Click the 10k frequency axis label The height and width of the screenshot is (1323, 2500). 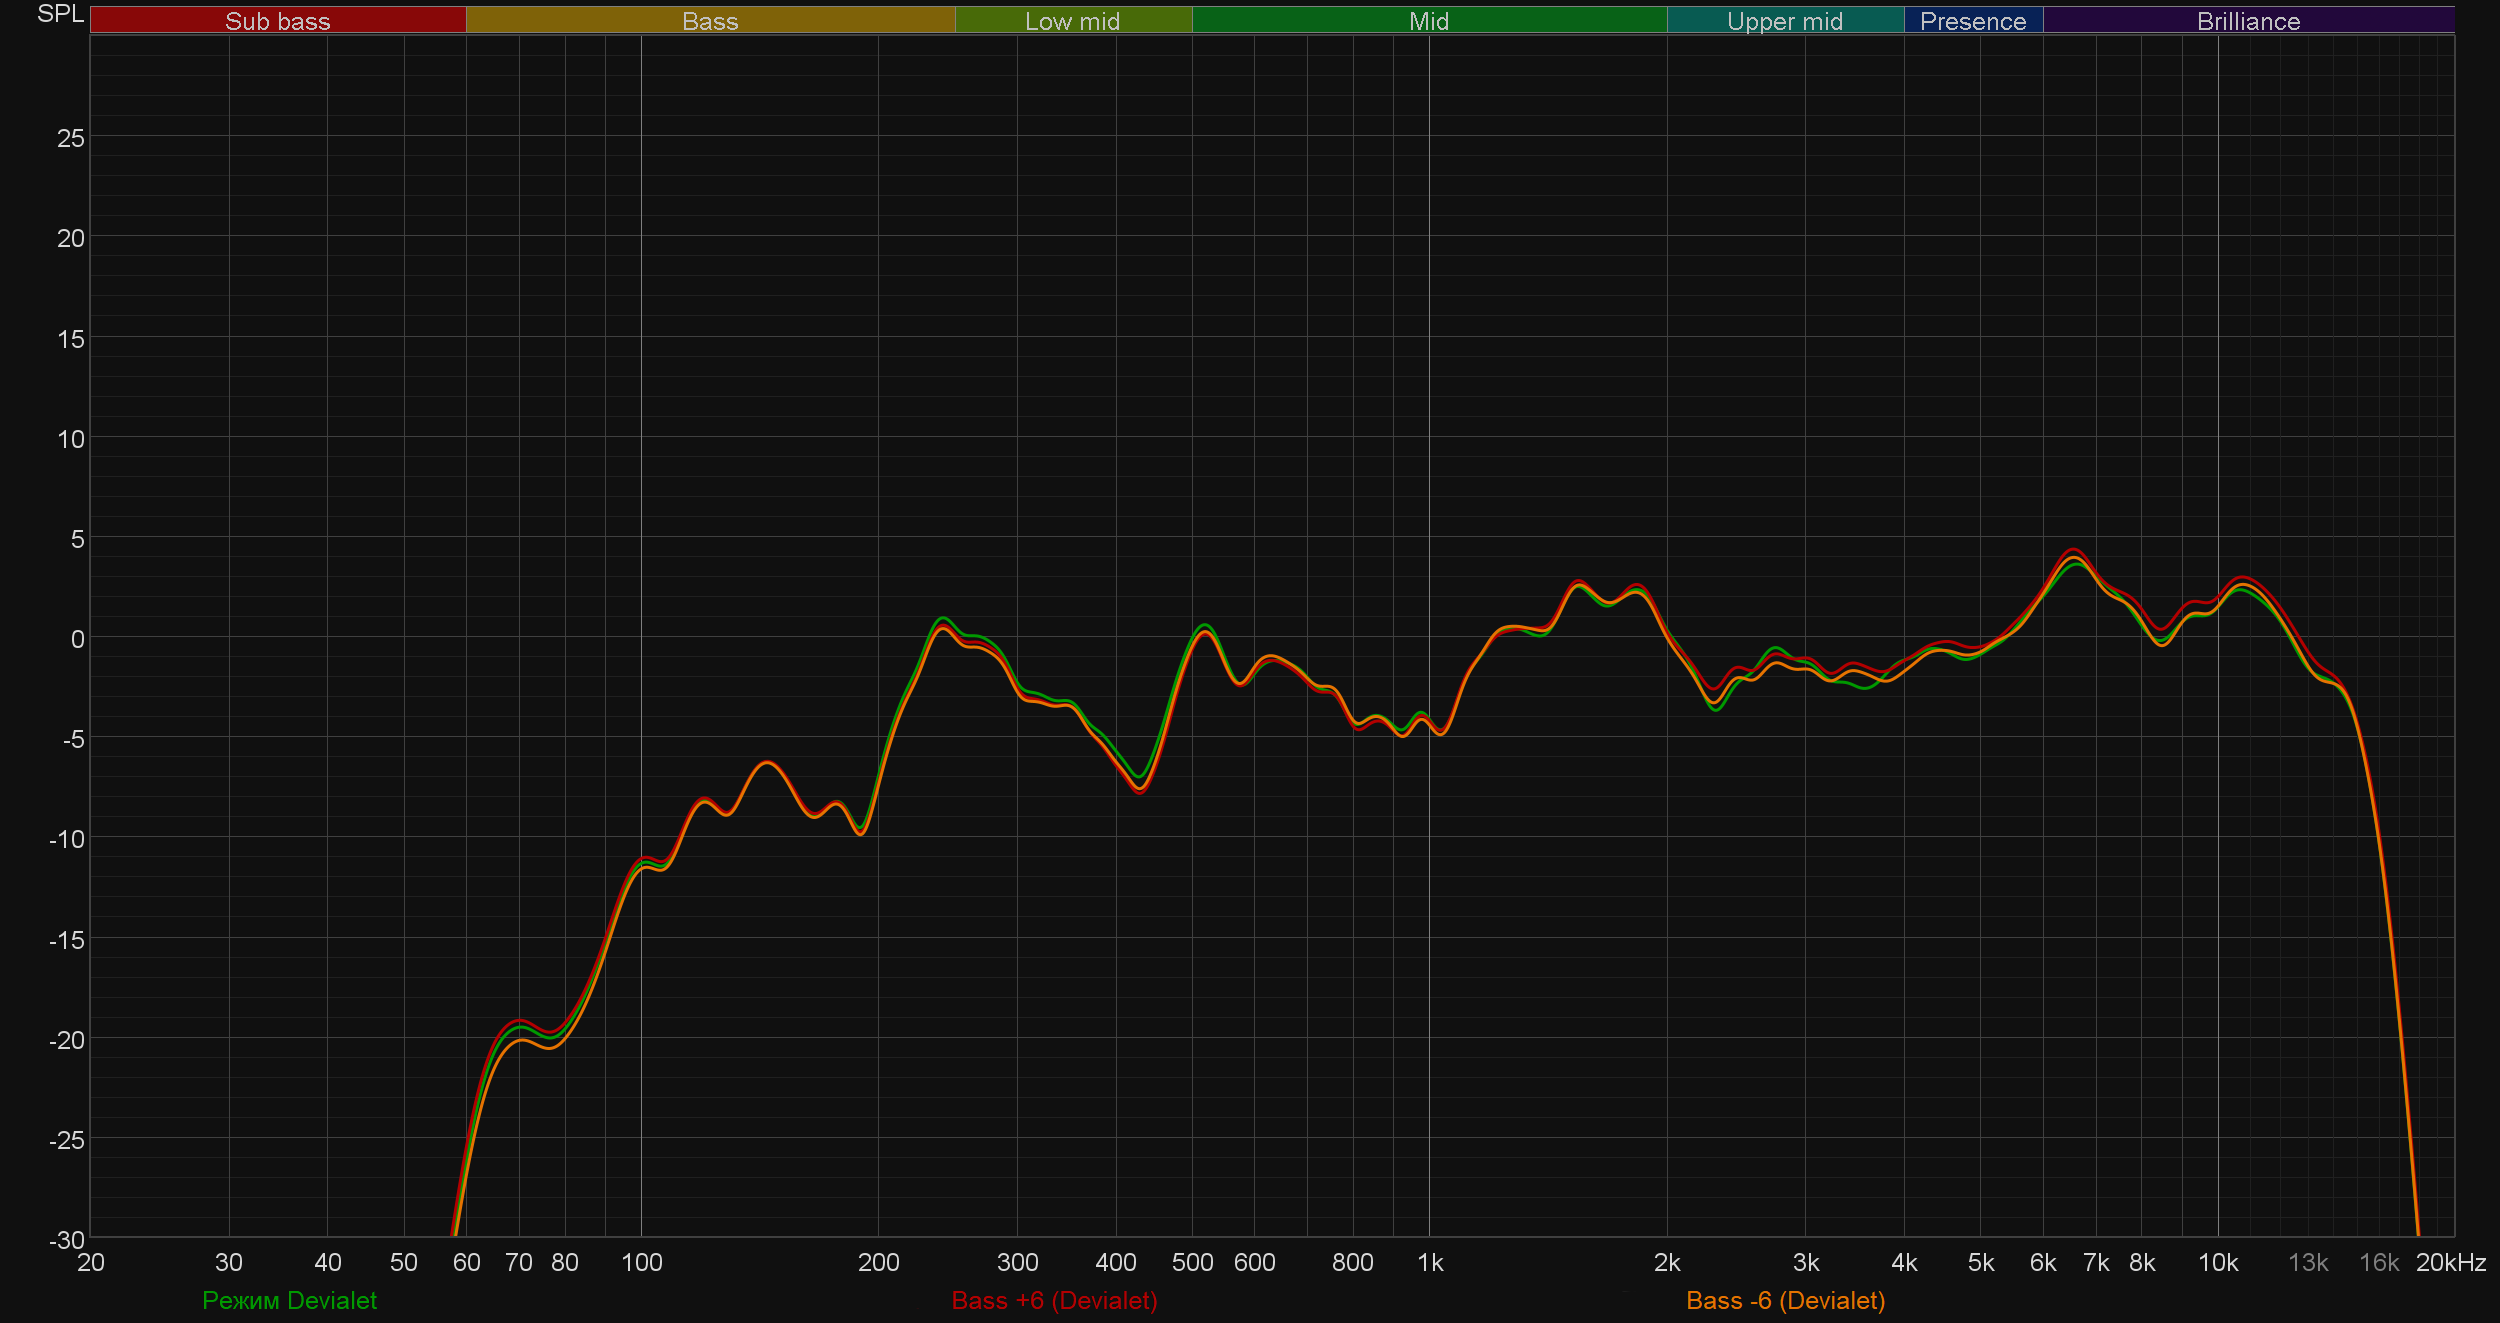[2217, 1263]
